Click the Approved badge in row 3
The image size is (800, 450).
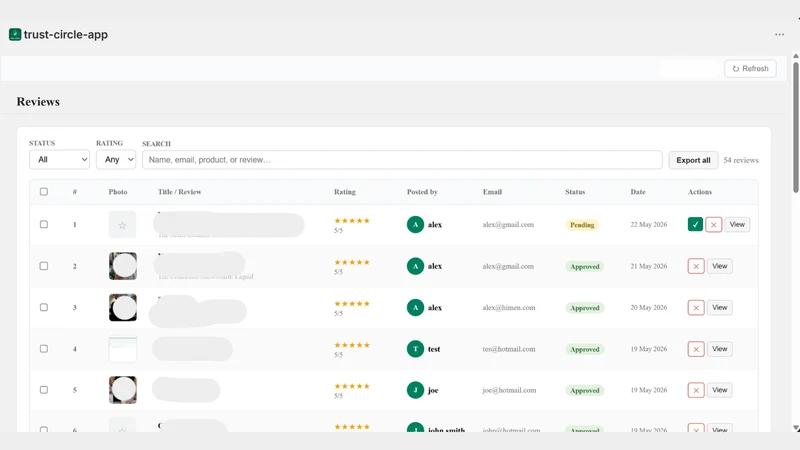coord(585,308)
